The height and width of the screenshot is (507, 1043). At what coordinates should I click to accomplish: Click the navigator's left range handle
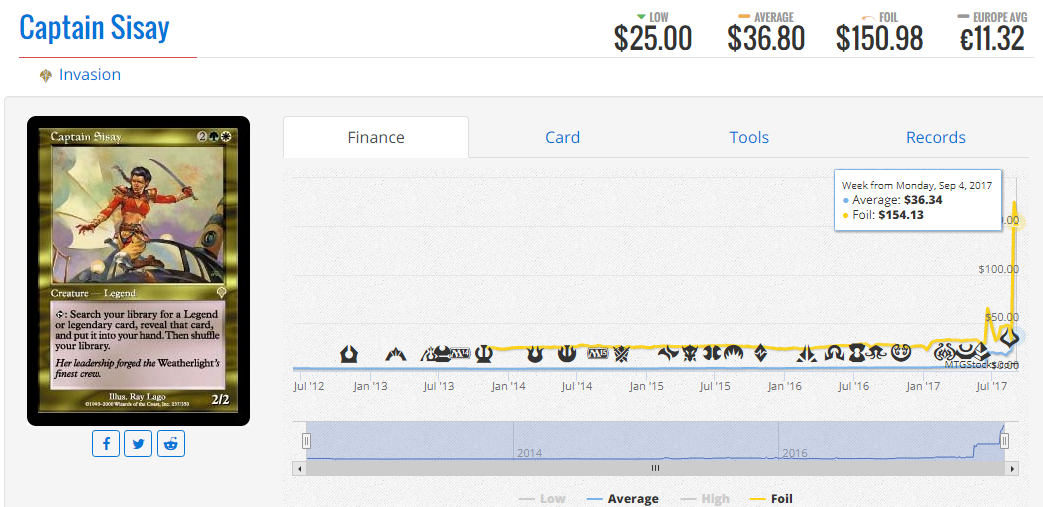307,440
